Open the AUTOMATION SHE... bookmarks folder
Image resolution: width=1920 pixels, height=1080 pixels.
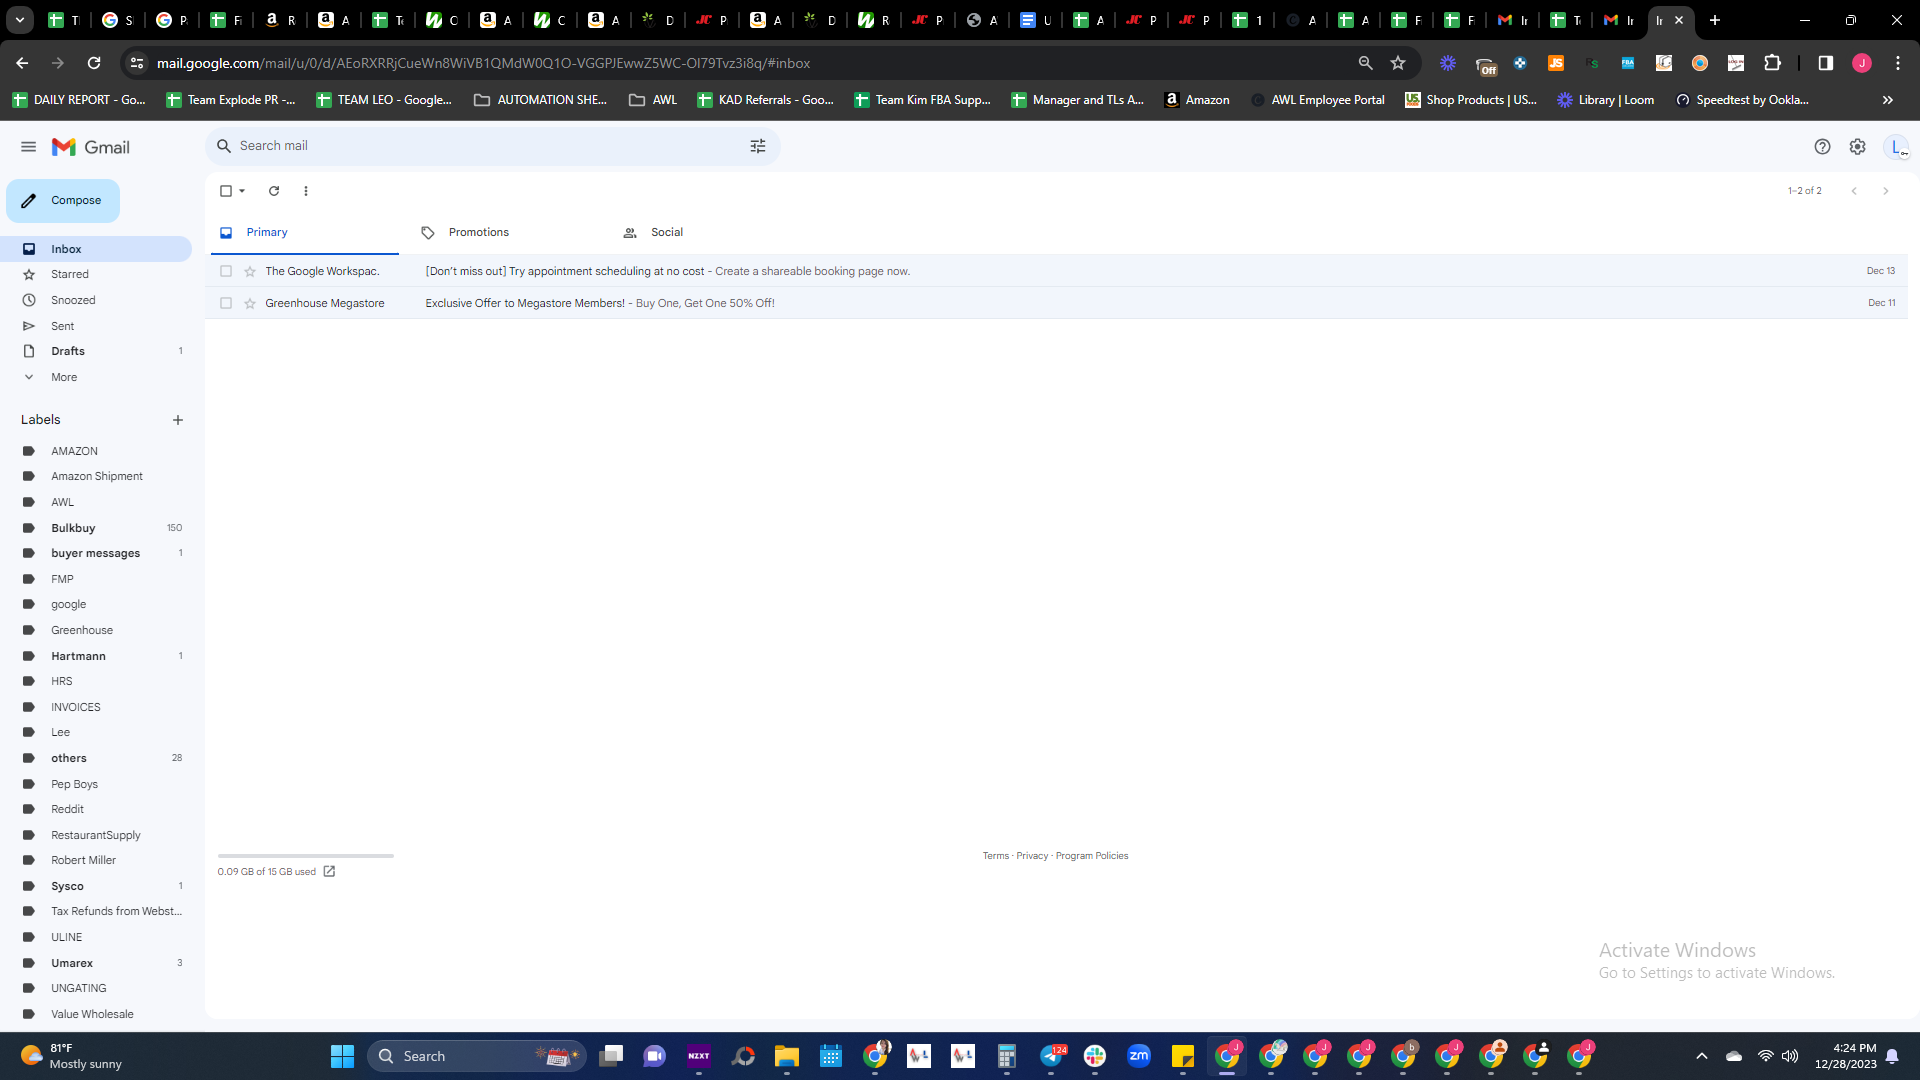pyautogui.click(x=540, y=100)
